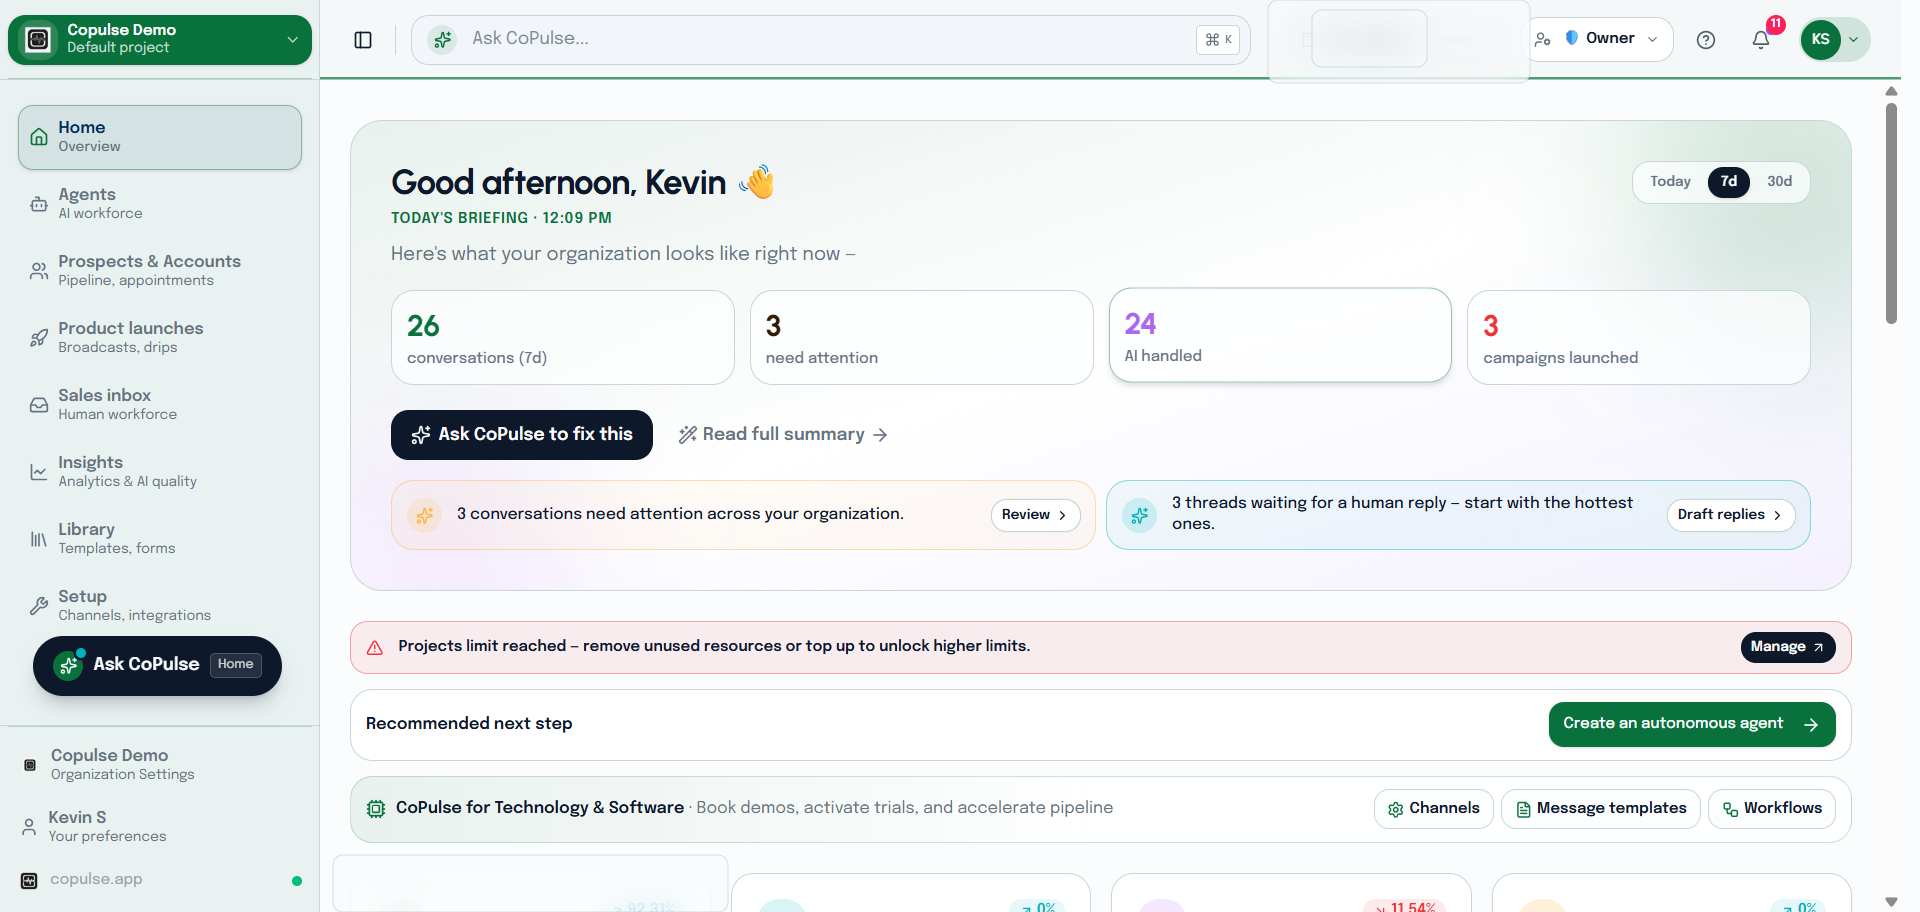This screenshot has height=912, width=1920.
Task: Click the page vertical scrollbar thumb
Action: (1891, 212)
